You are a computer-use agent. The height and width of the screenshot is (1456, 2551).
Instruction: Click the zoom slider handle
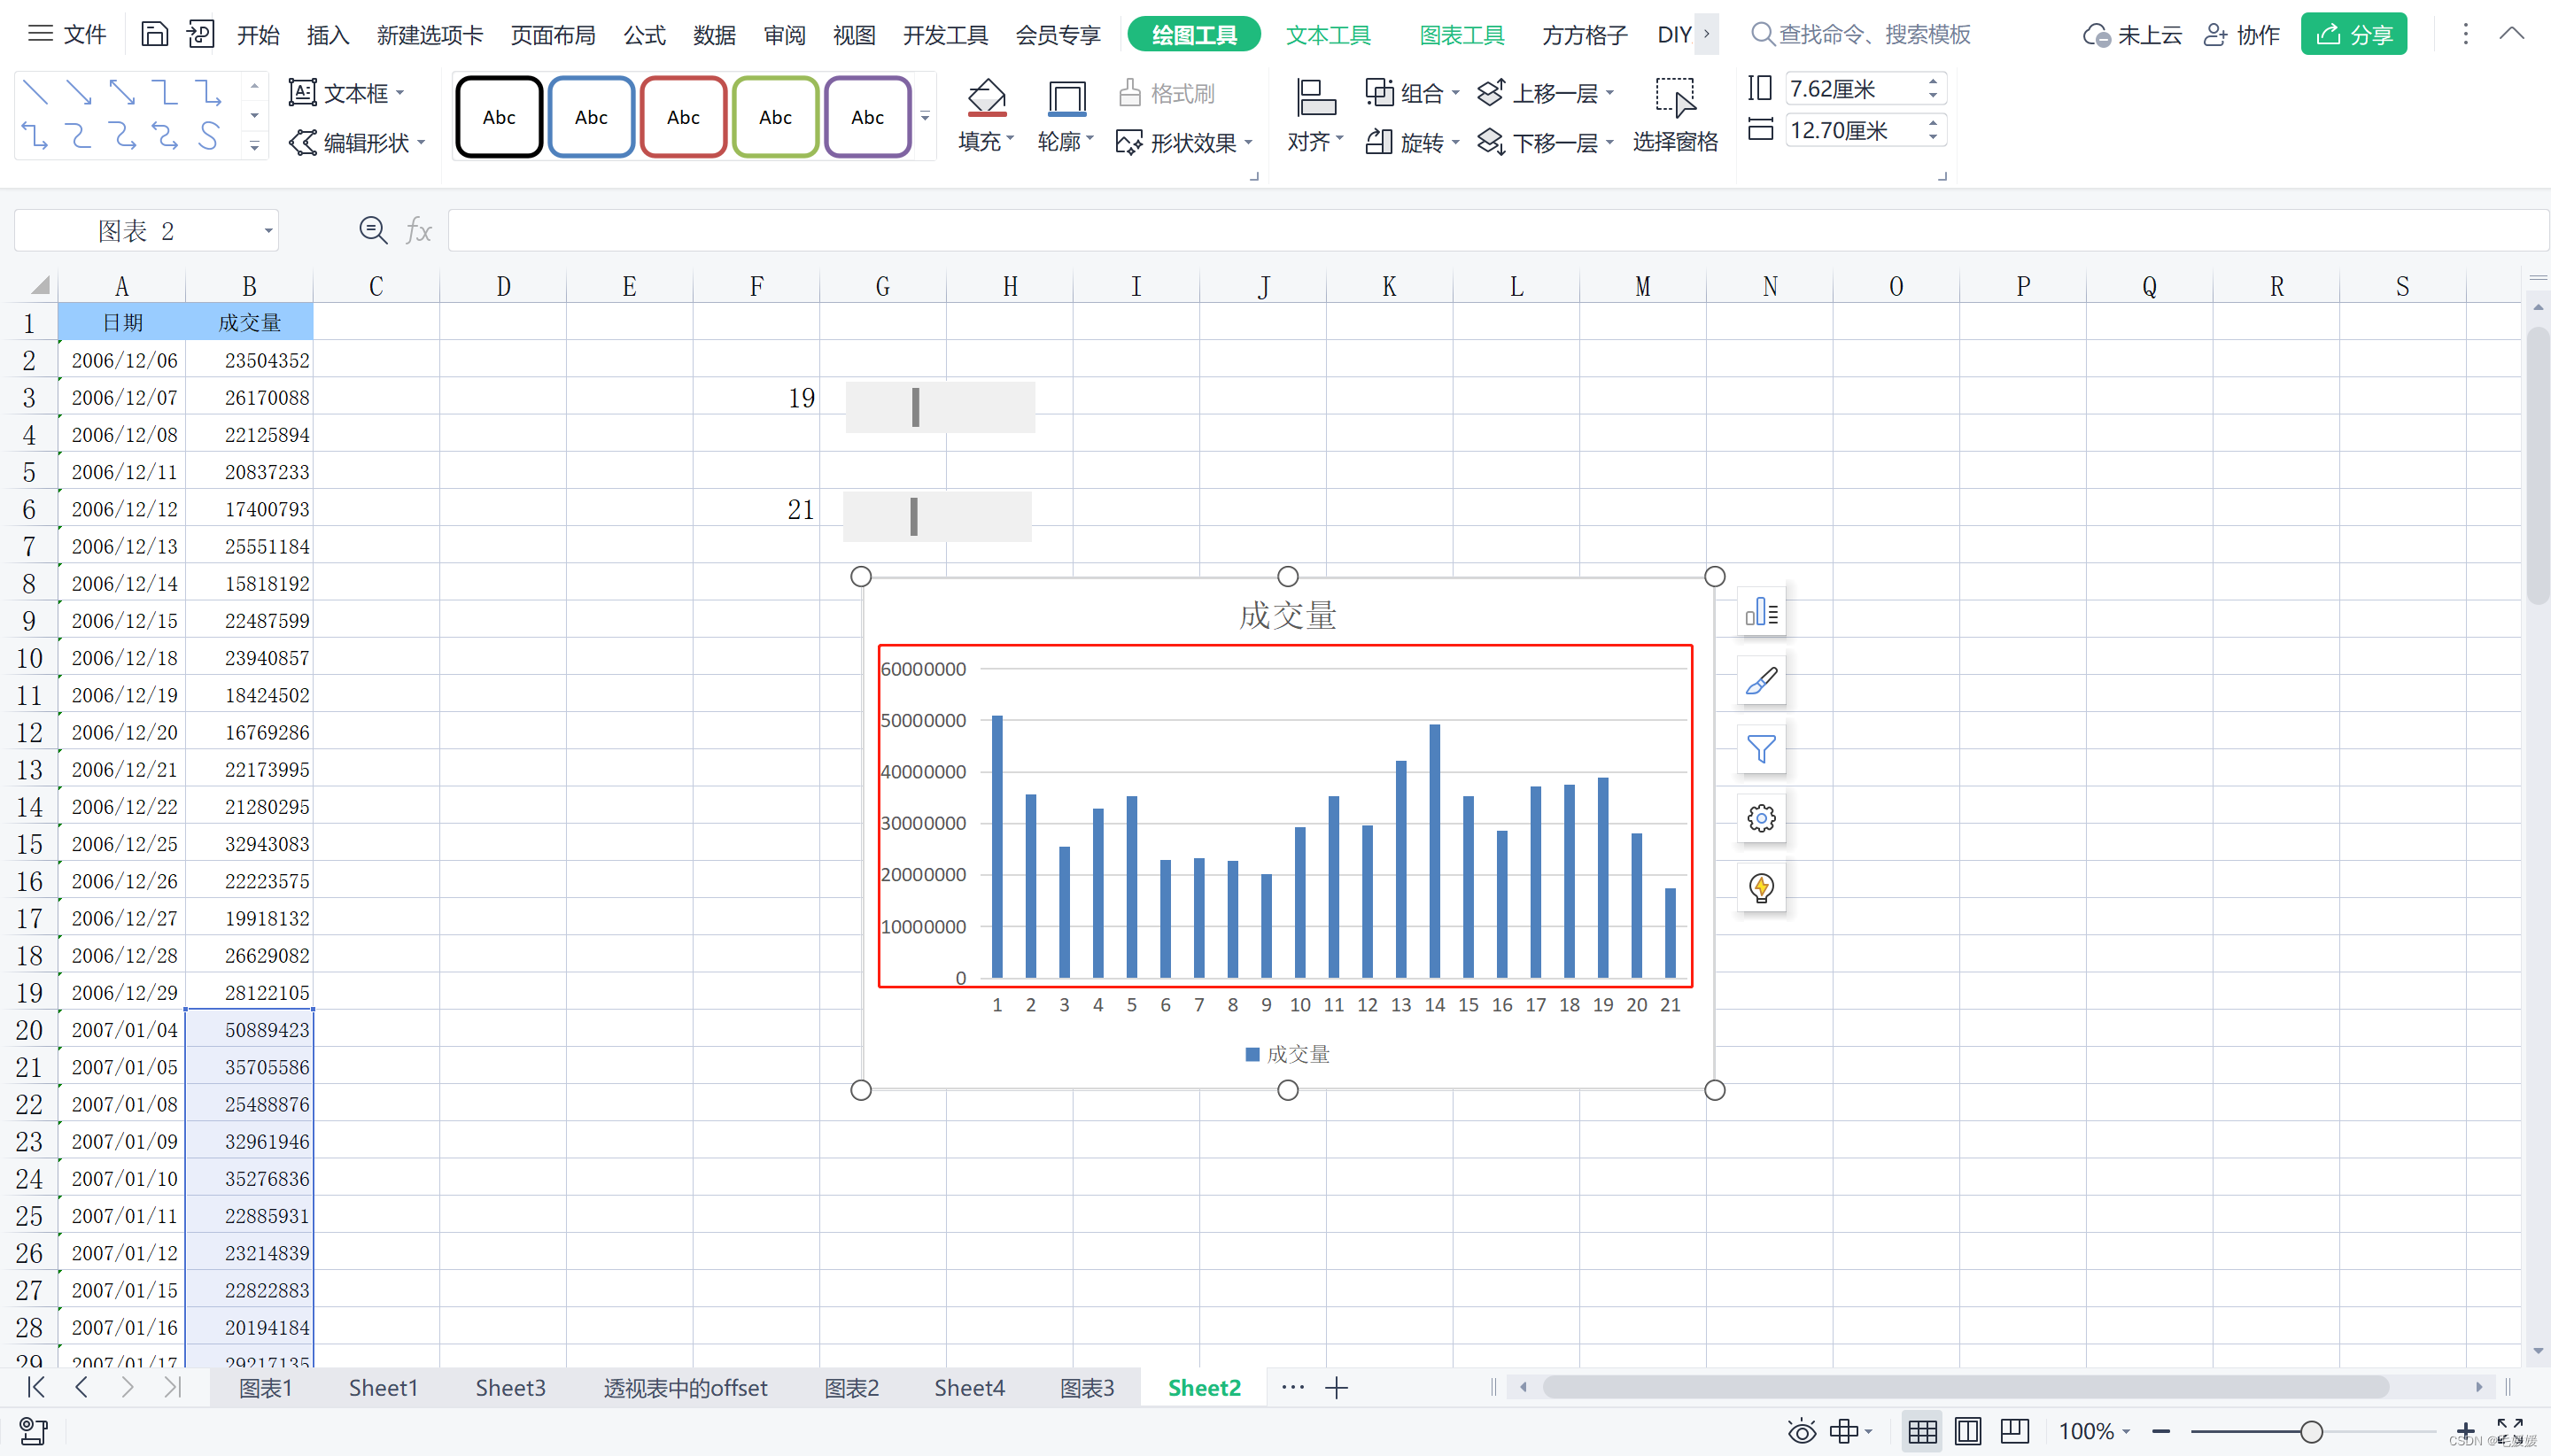2310,1432
